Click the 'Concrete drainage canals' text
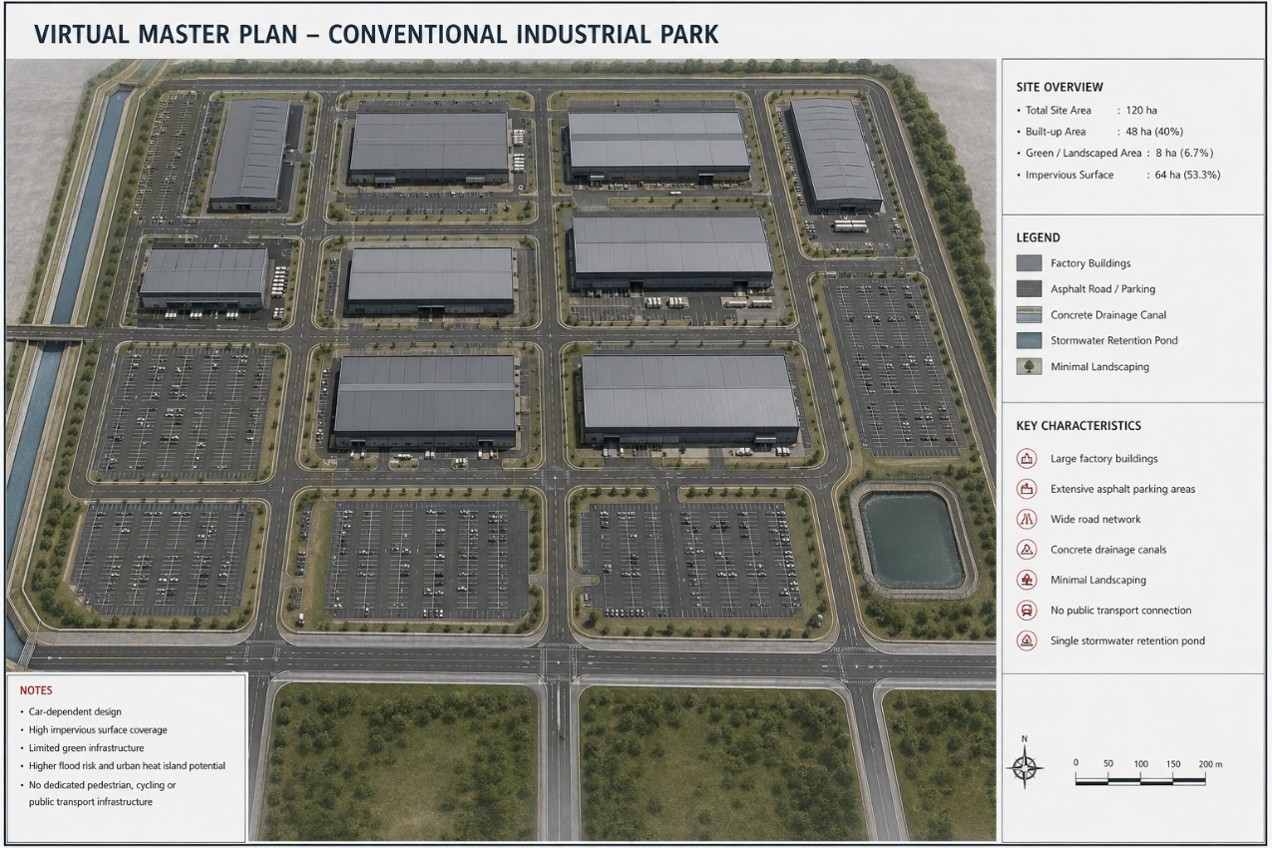 pos(1109,550)
